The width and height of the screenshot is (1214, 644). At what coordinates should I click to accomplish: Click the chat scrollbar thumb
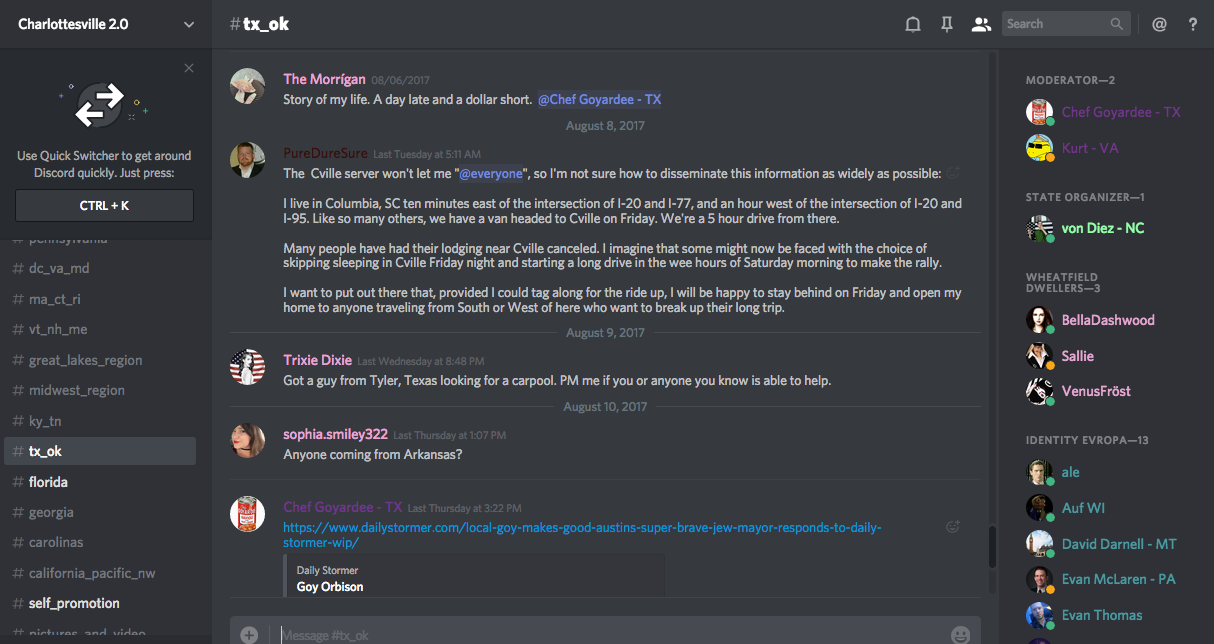point(992,546)
